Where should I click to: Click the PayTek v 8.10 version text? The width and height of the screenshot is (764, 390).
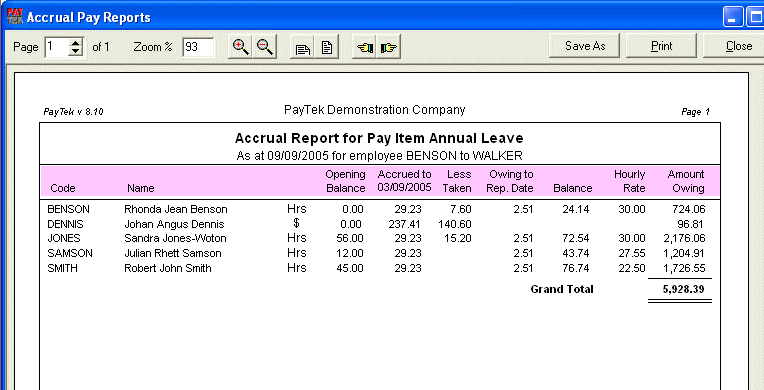coord(73,112)
